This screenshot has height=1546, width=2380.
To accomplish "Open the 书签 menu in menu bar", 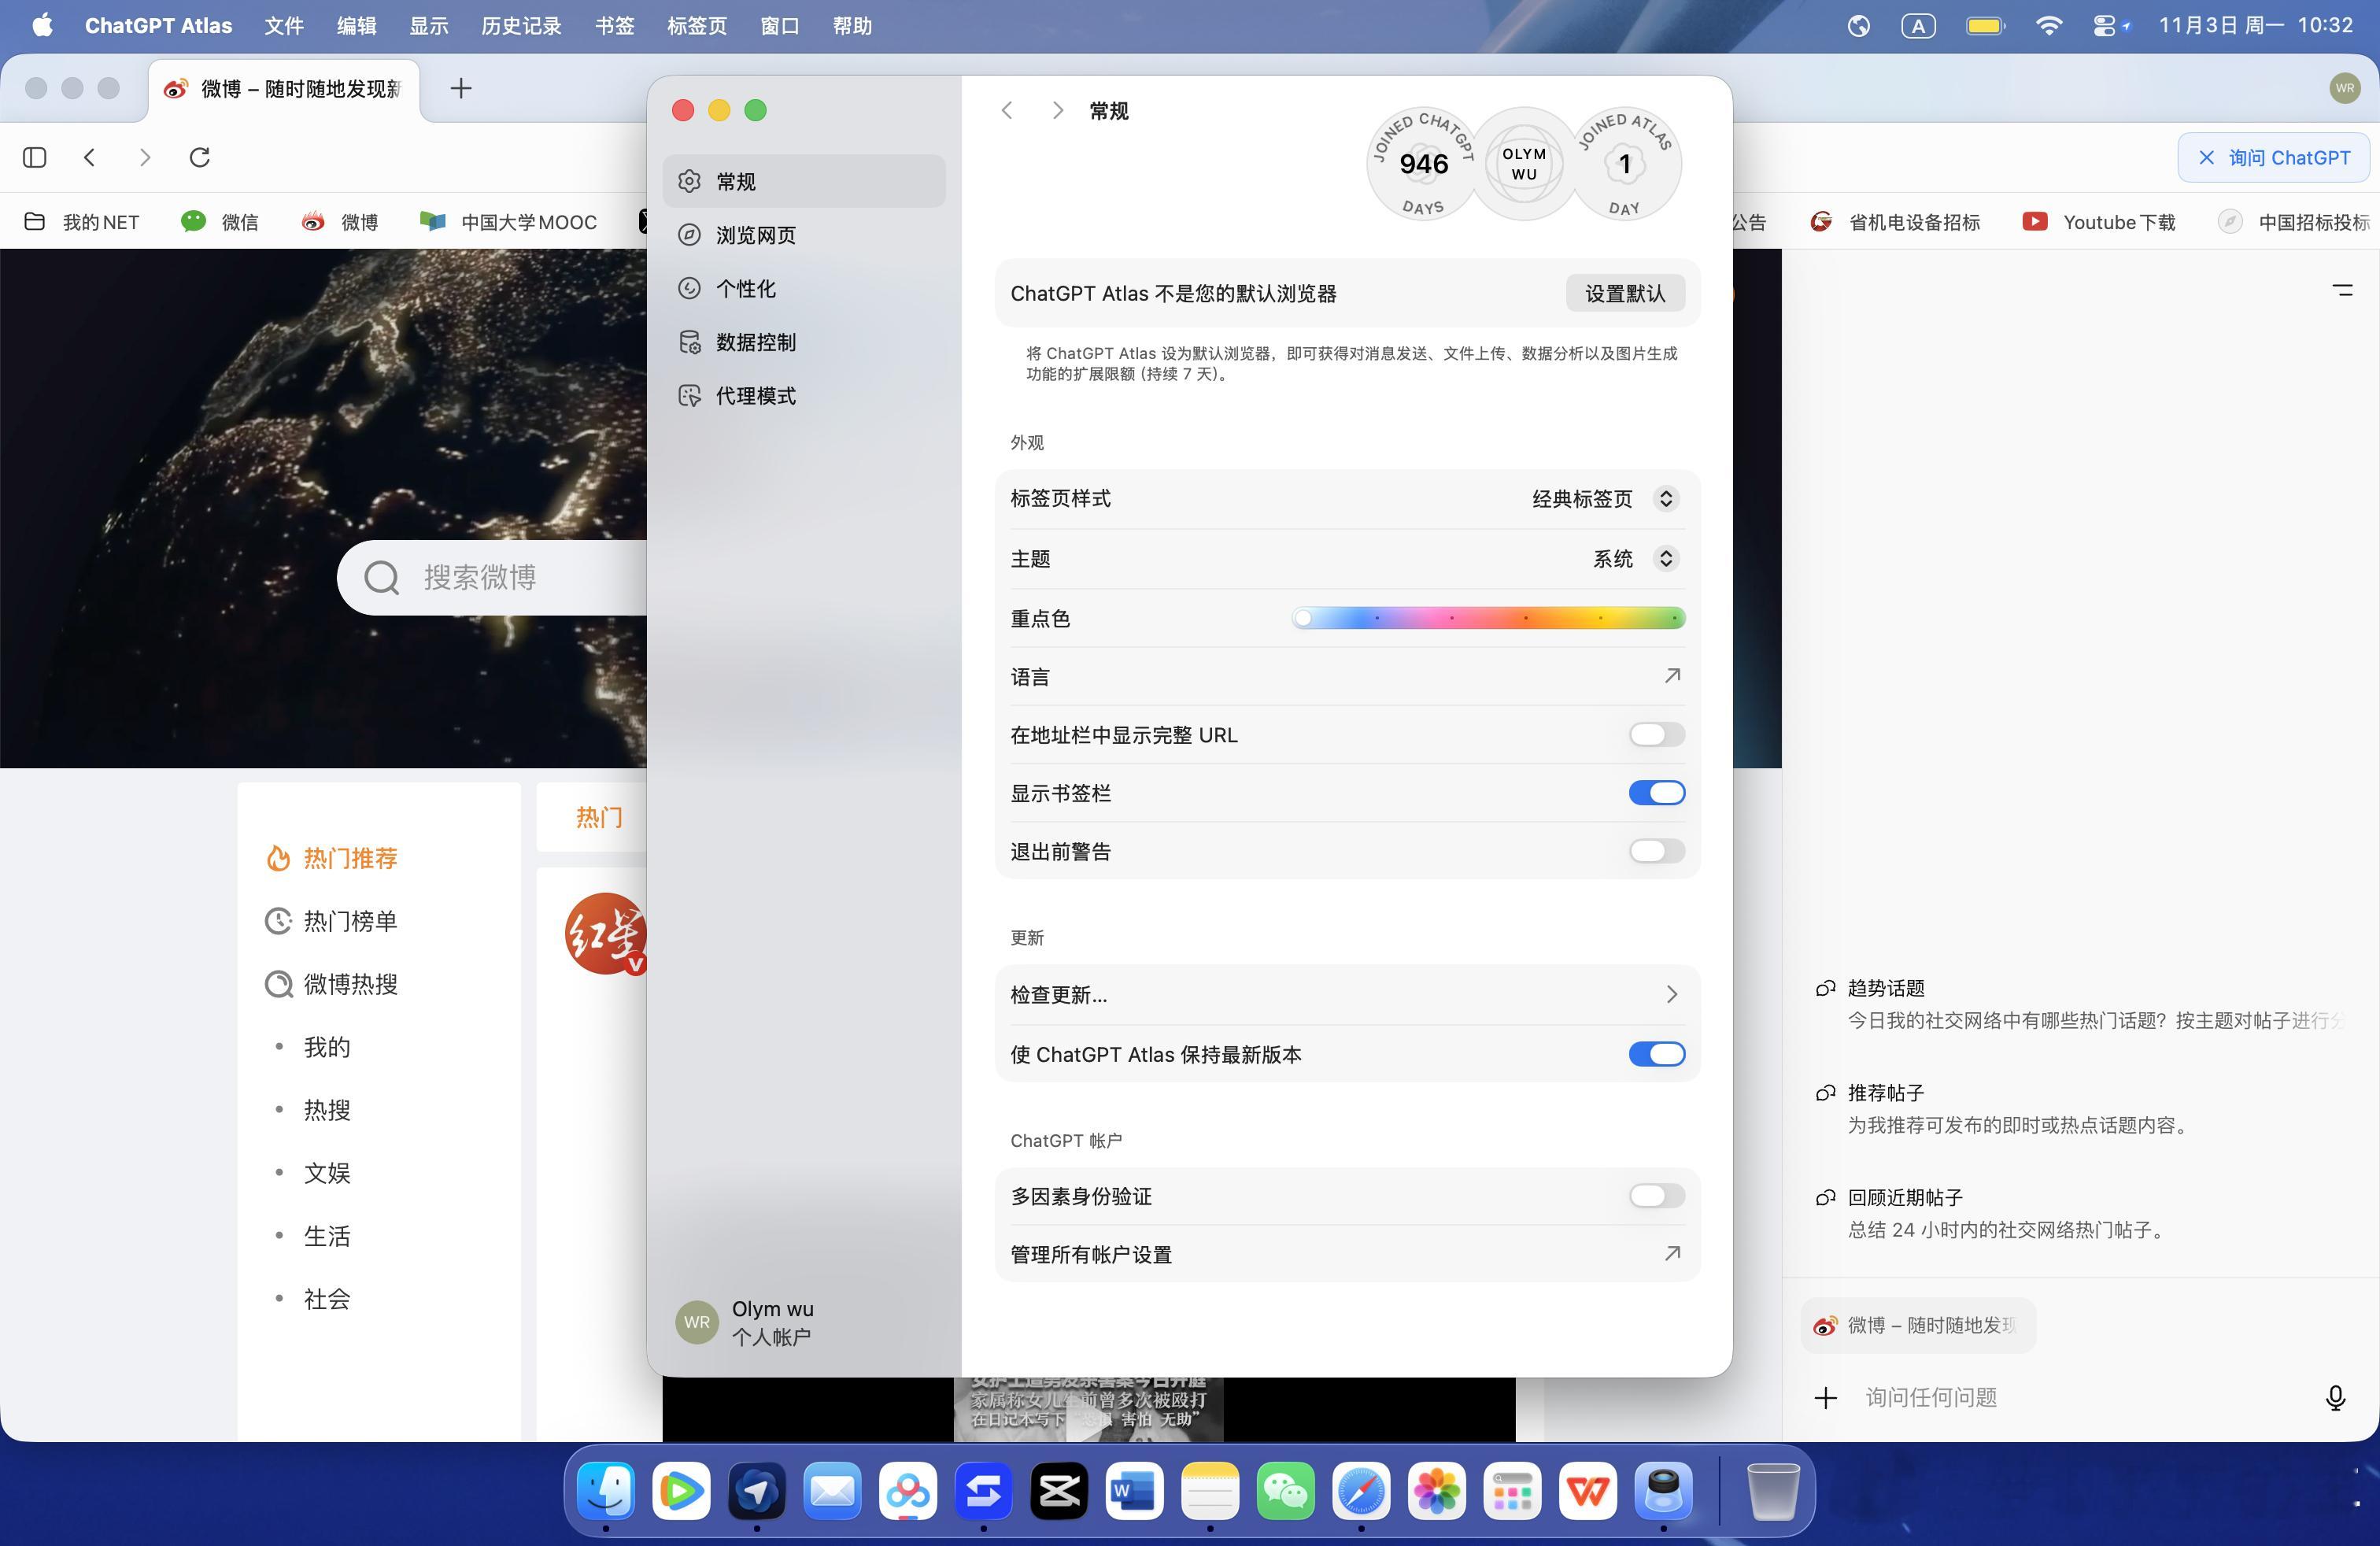I will (x=614, y=26).
